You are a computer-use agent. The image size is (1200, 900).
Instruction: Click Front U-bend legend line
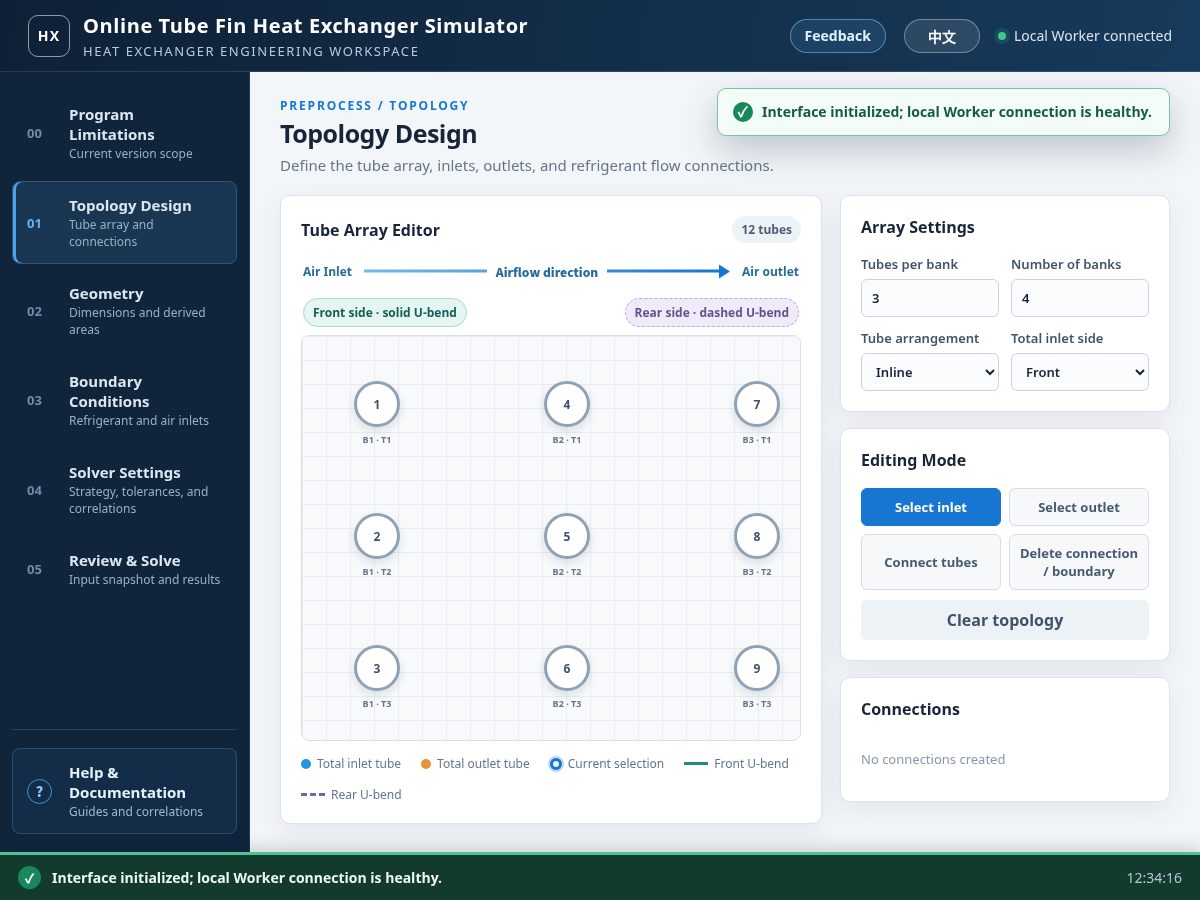point(696,764)
